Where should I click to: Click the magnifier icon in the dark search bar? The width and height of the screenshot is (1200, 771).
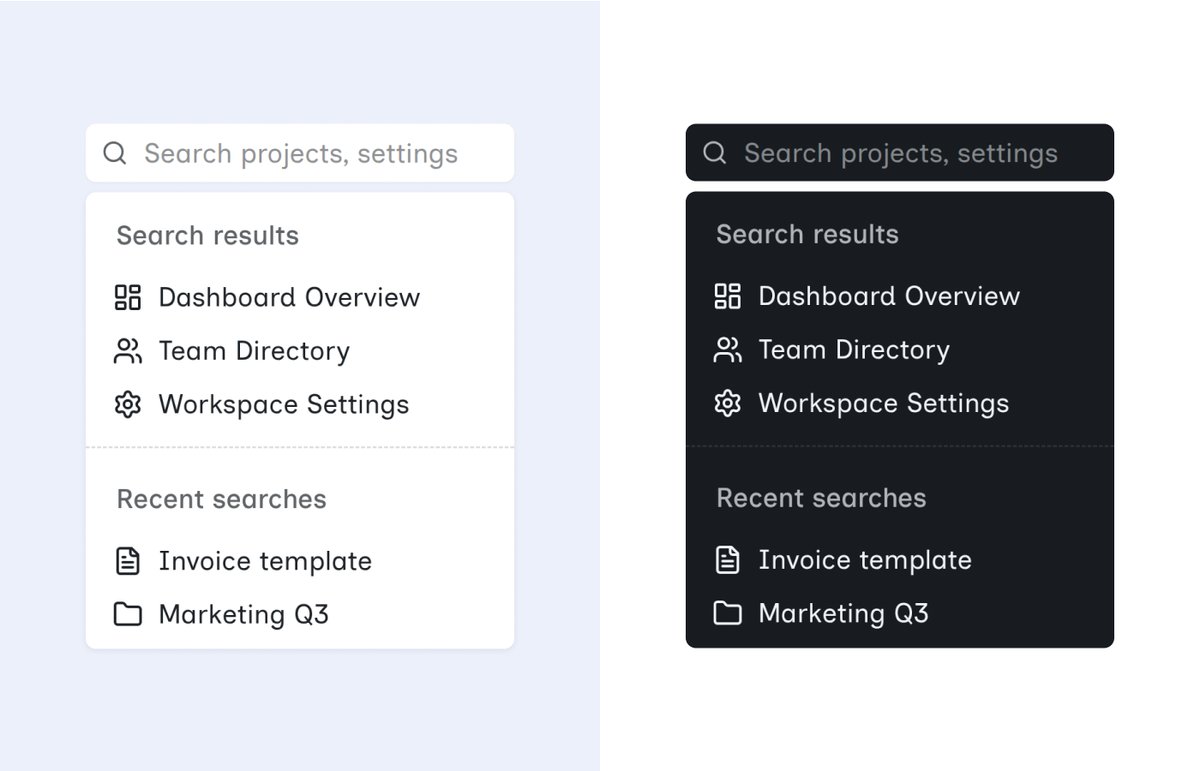point(715,153)
